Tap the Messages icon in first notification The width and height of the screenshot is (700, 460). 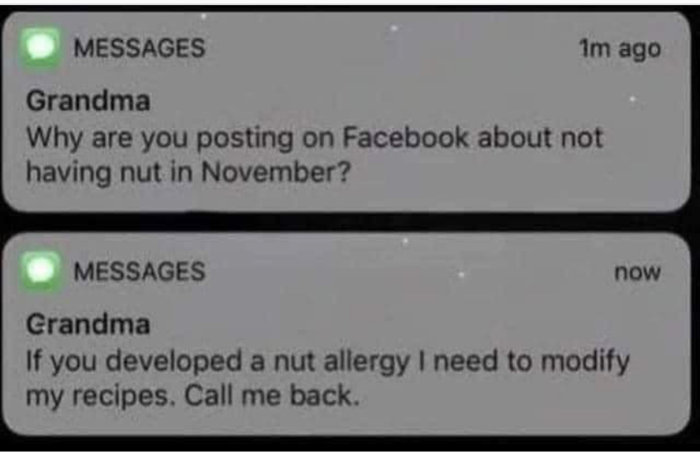pos(41,48)
